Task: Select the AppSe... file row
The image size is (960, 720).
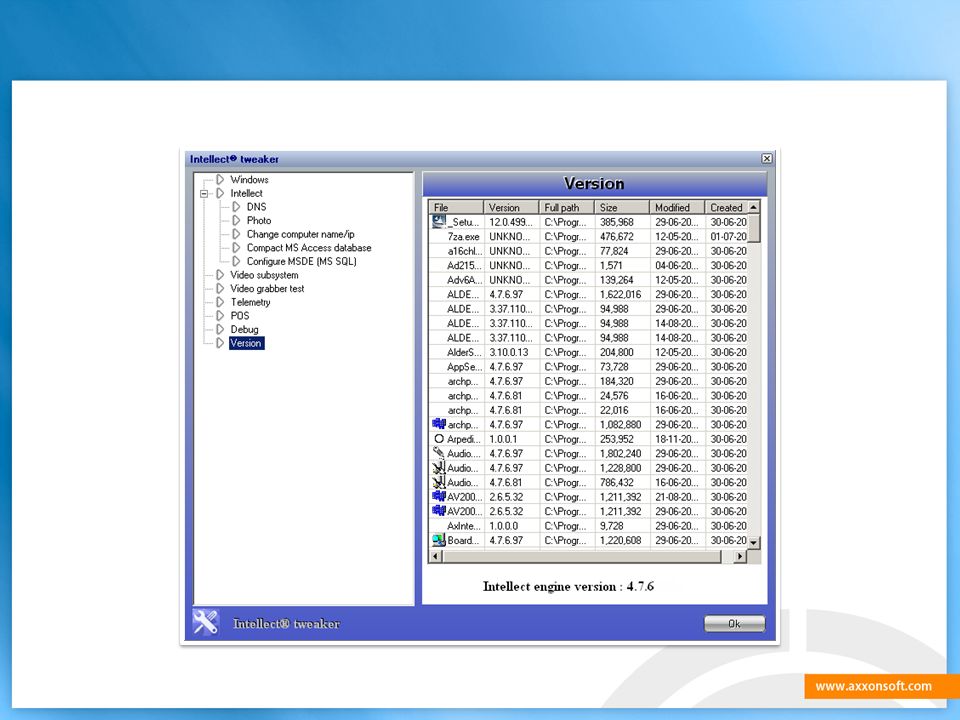Action: point(588,367)
